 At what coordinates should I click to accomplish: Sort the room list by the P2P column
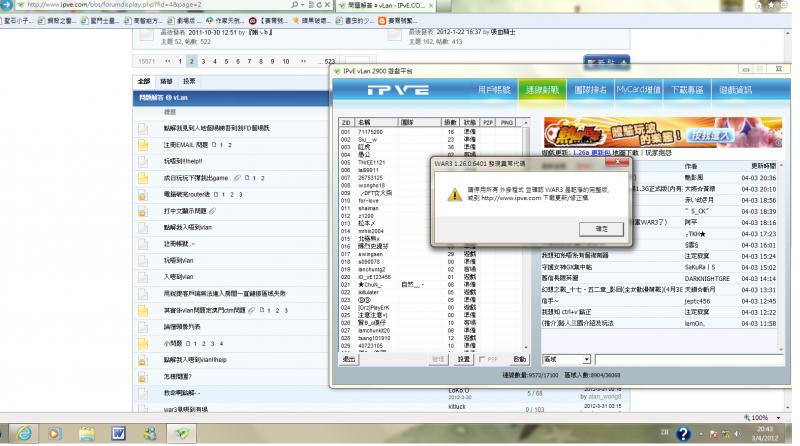[488, 122]
